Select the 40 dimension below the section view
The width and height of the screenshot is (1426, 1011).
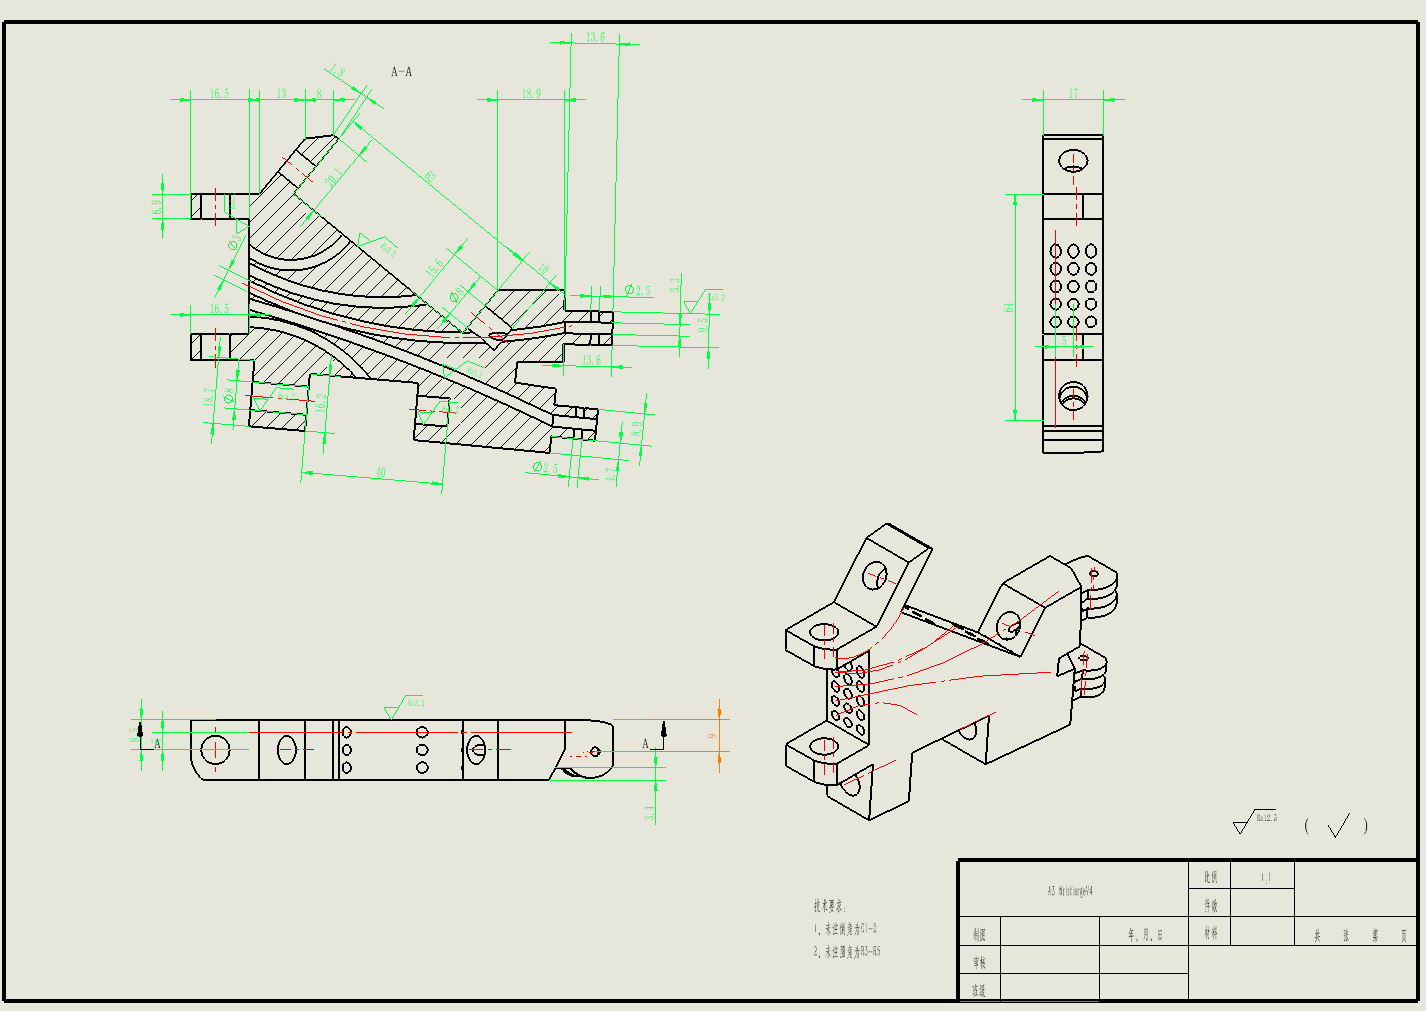click(x=381, y=473)
